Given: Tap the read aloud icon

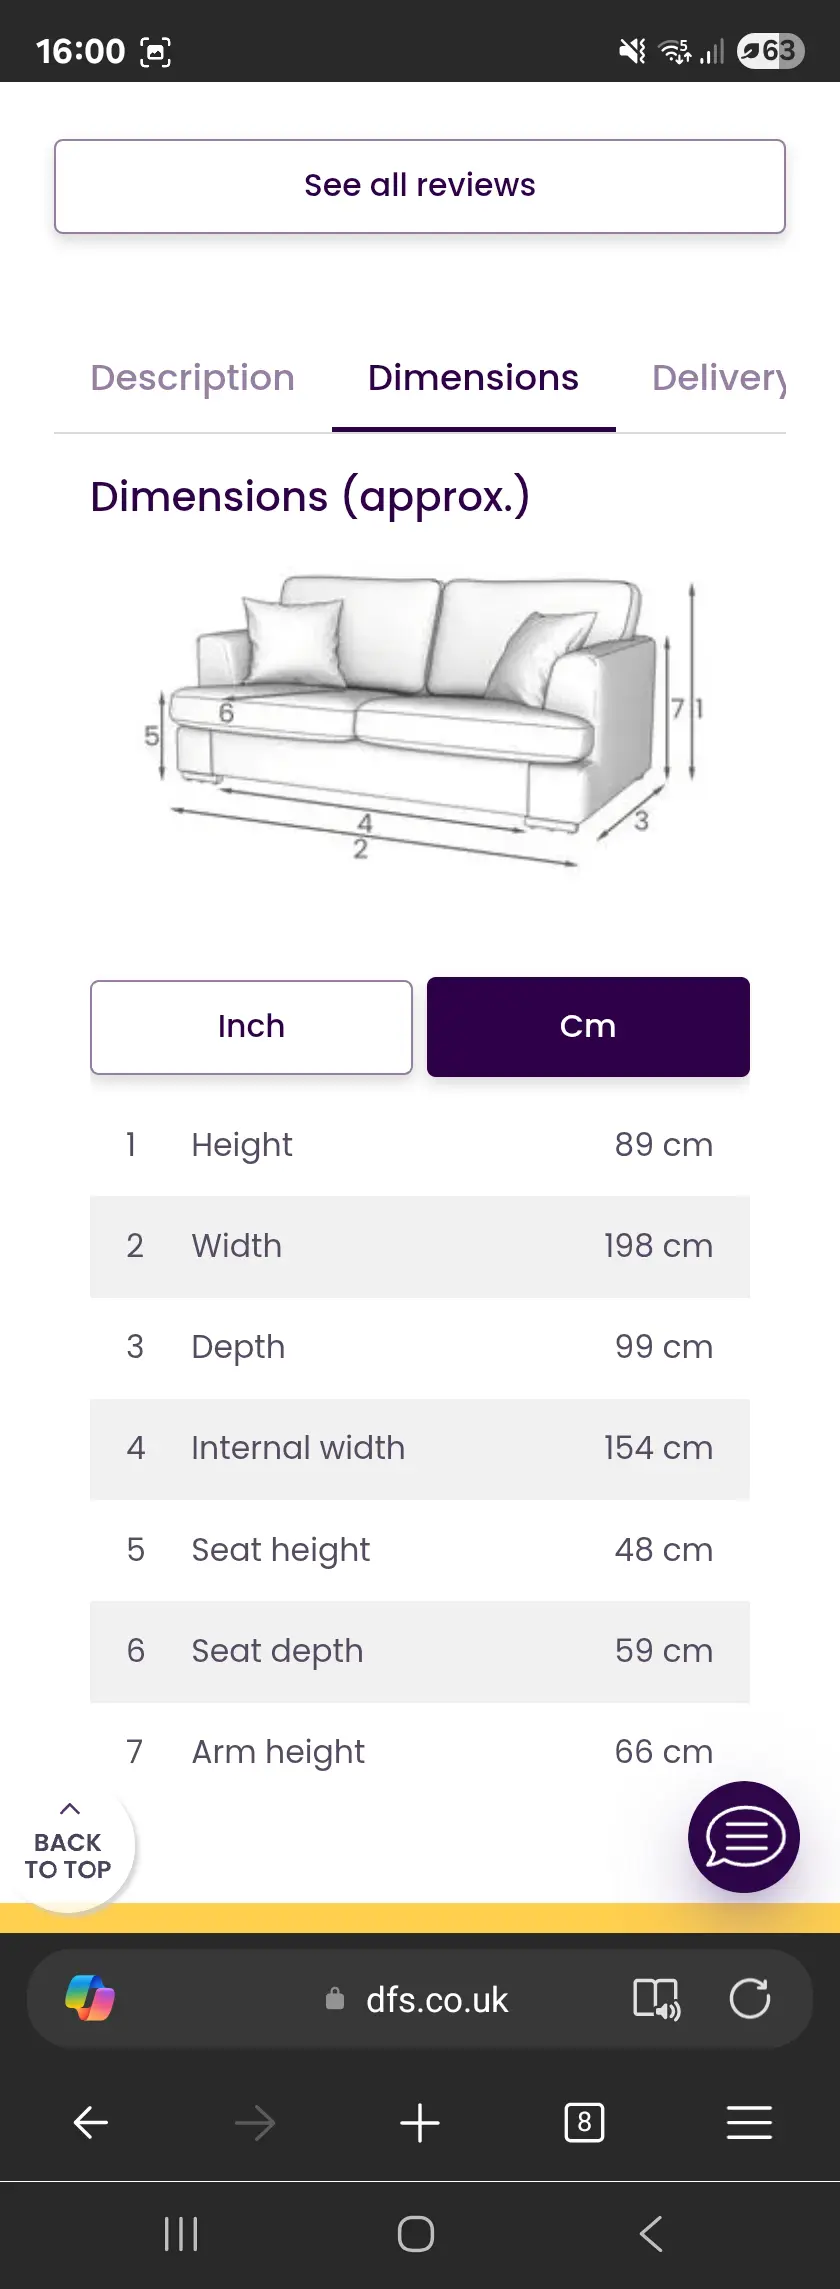Looking at the screenshot, I should pyautogui.click(x=657, y=1999).
